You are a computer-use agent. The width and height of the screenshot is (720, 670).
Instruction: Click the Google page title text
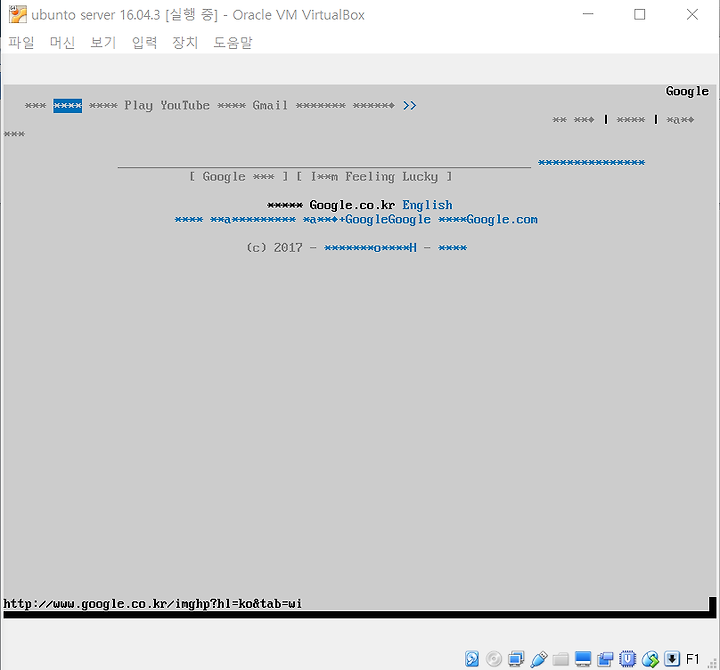687,91
